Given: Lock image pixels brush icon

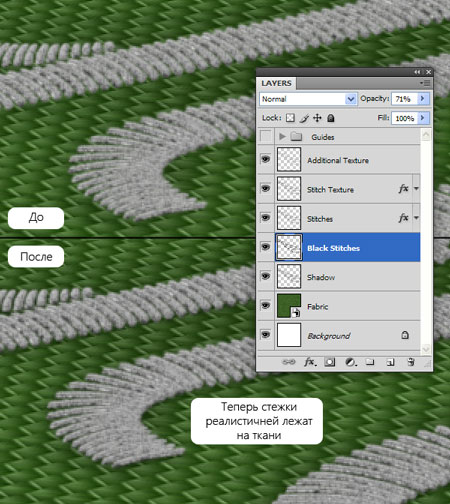Looking at the screenshot, I should coord(304,118).
